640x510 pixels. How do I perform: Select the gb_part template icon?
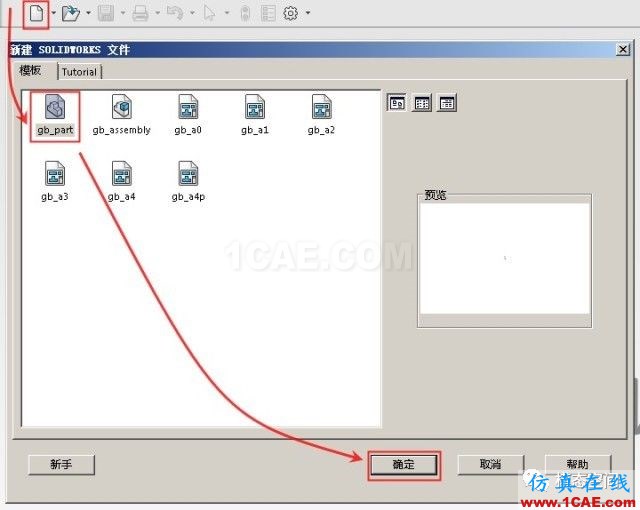tap(55, 115)
